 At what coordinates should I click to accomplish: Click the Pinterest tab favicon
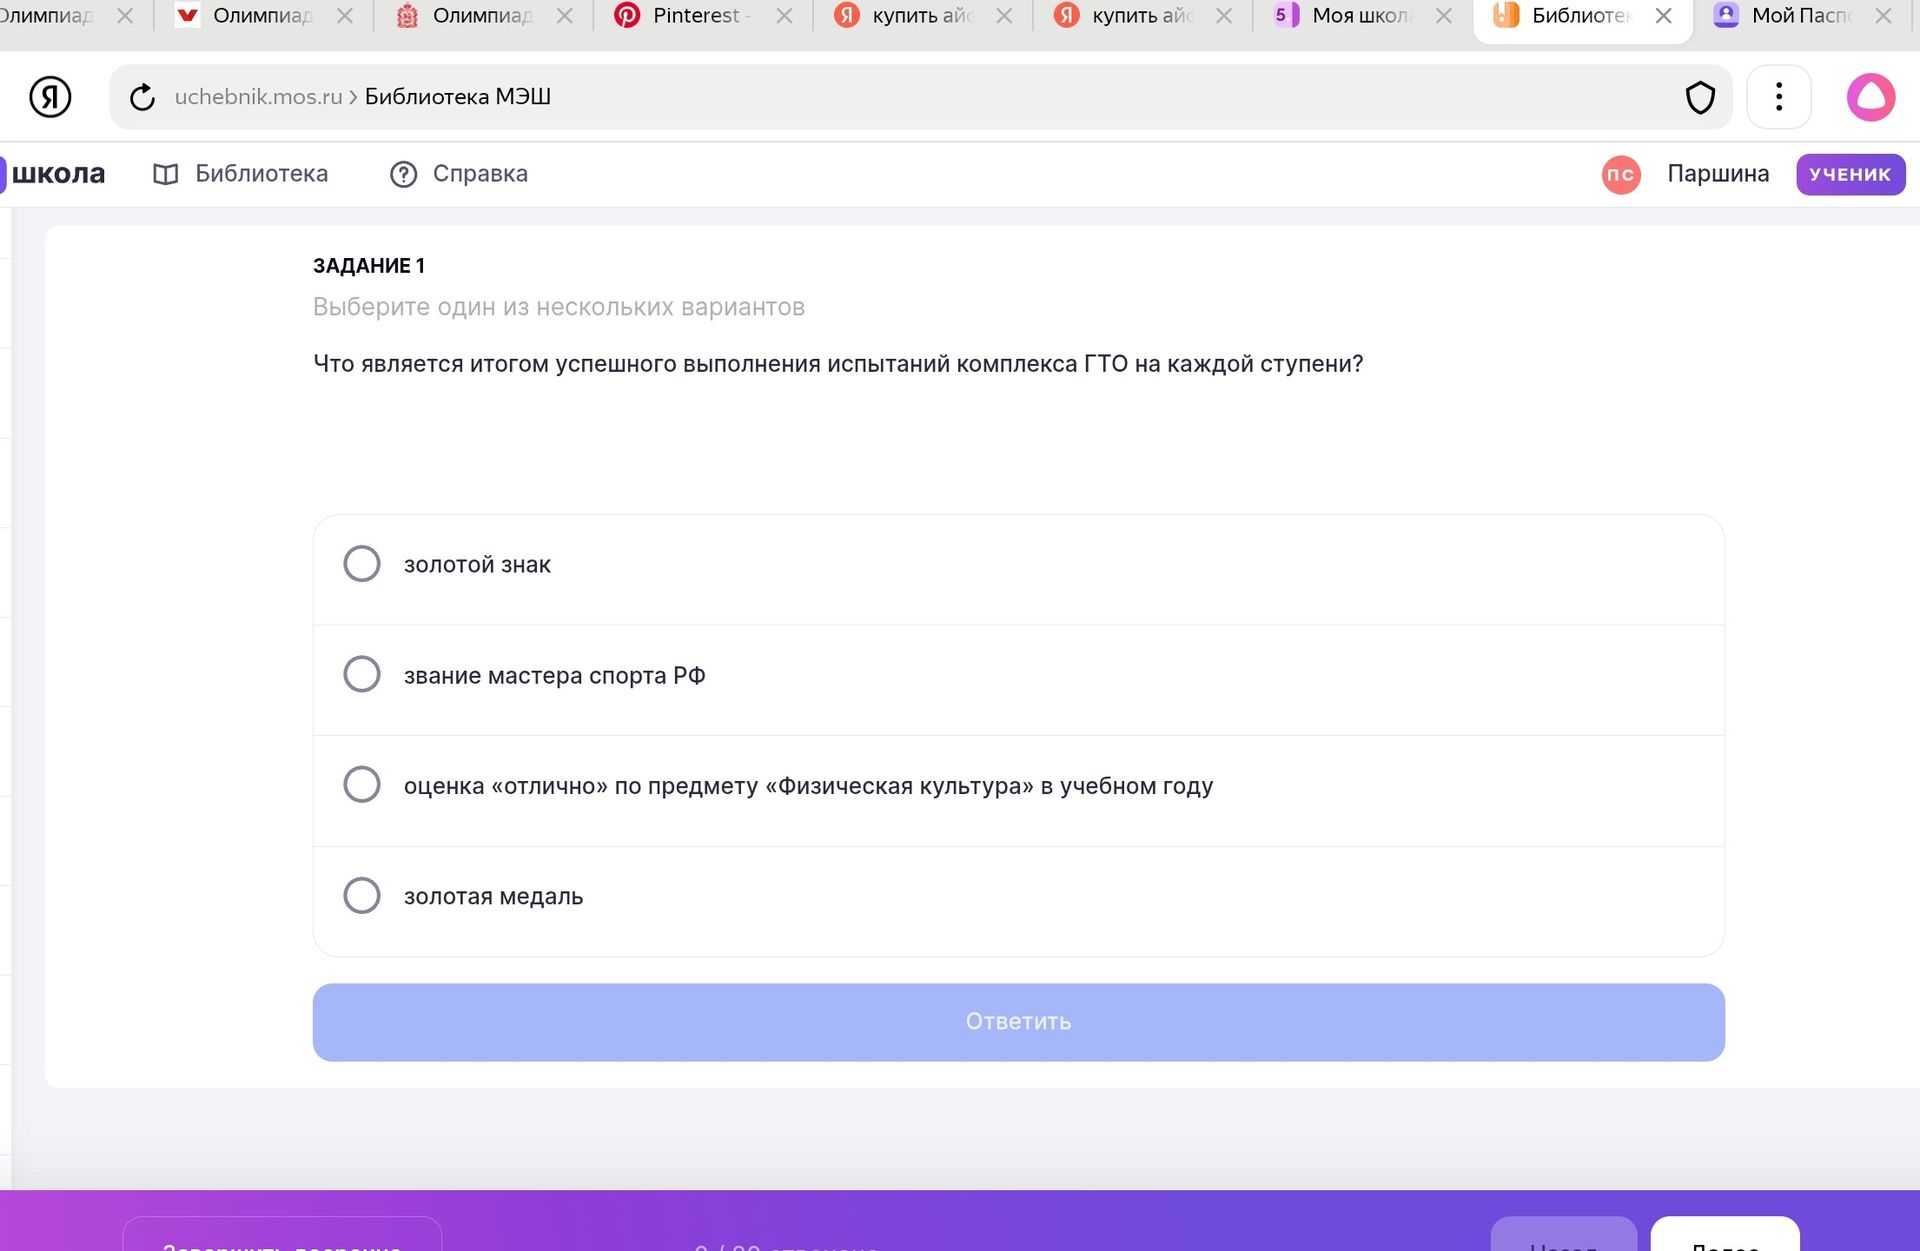[627, 15]
